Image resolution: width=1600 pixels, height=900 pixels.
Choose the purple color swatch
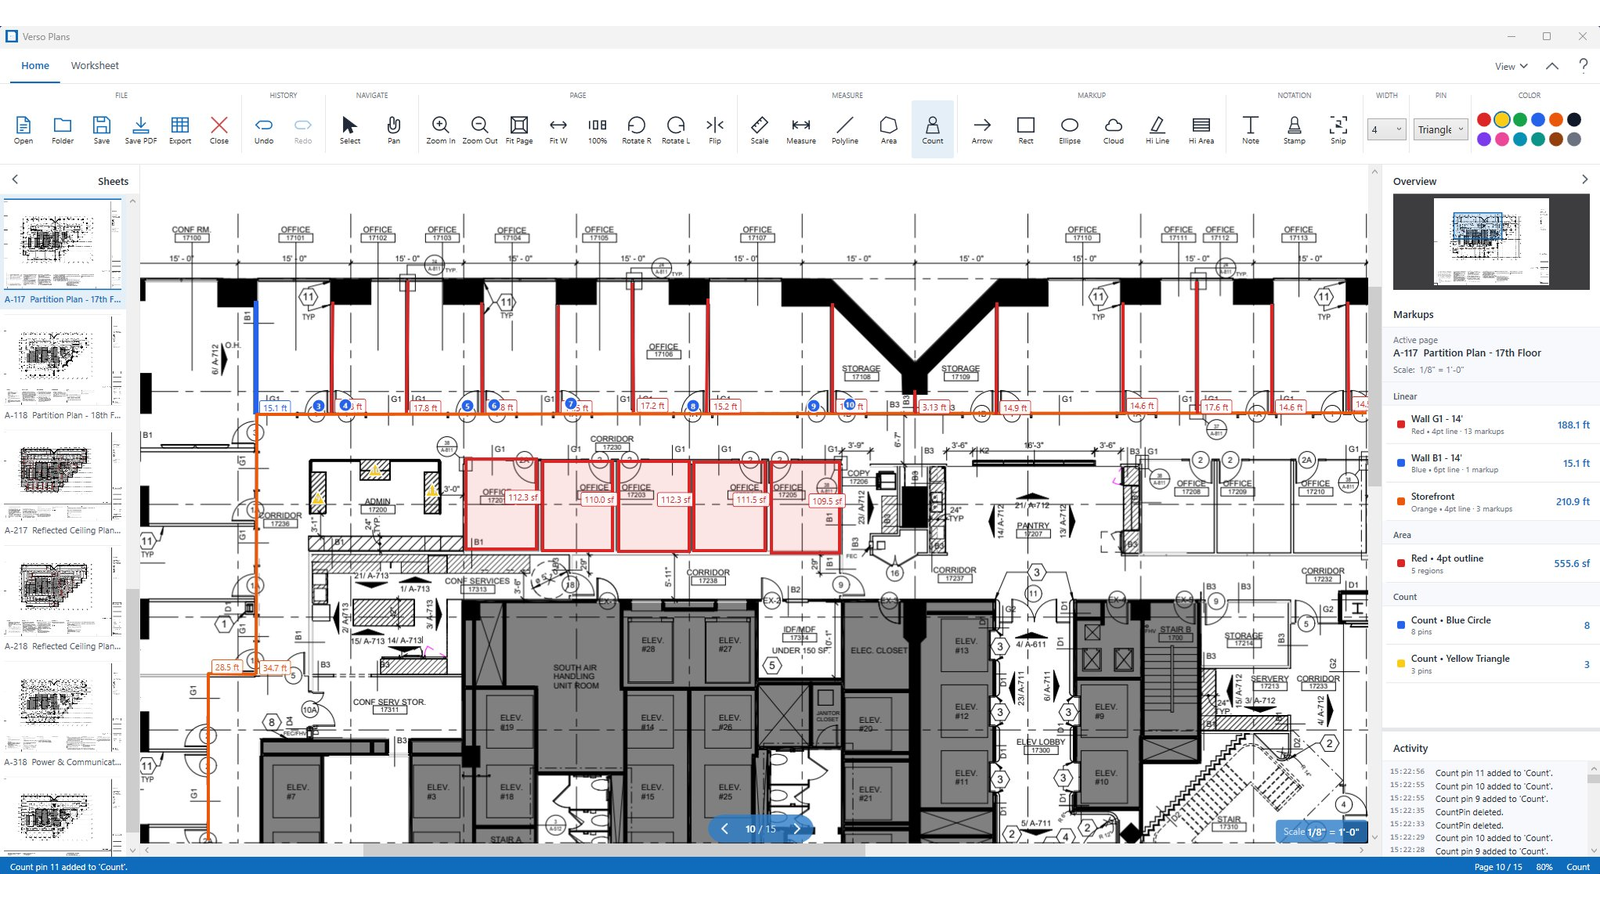point(1484,139)
